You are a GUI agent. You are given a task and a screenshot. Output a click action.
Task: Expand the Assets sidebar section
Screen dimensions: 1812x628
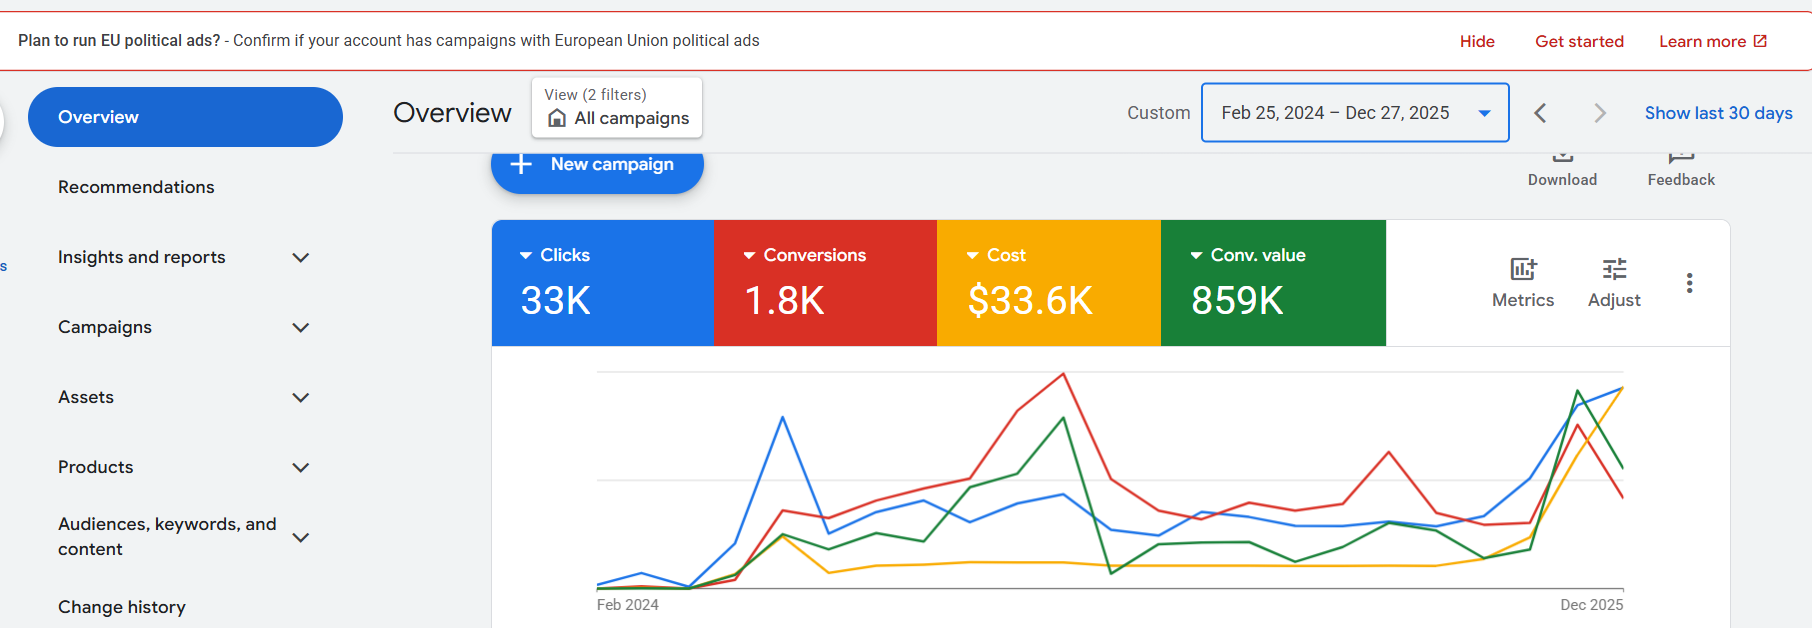point(300,398)
